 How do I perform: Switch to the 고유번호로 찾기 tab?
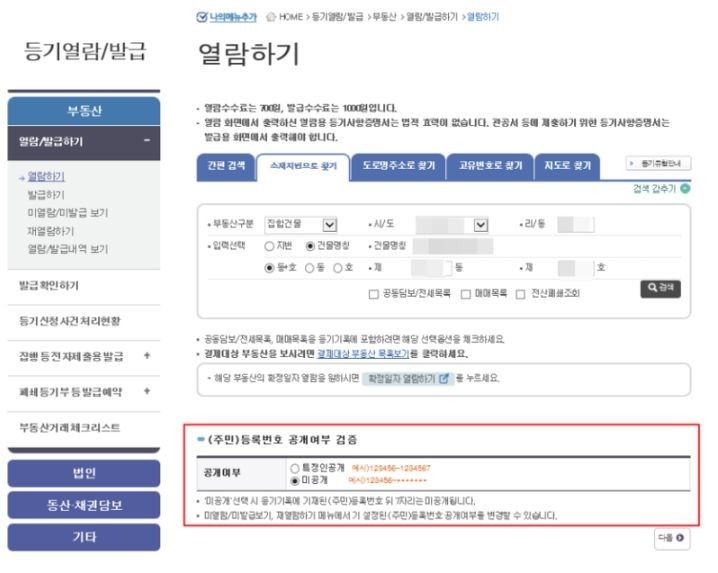point(490,167)
